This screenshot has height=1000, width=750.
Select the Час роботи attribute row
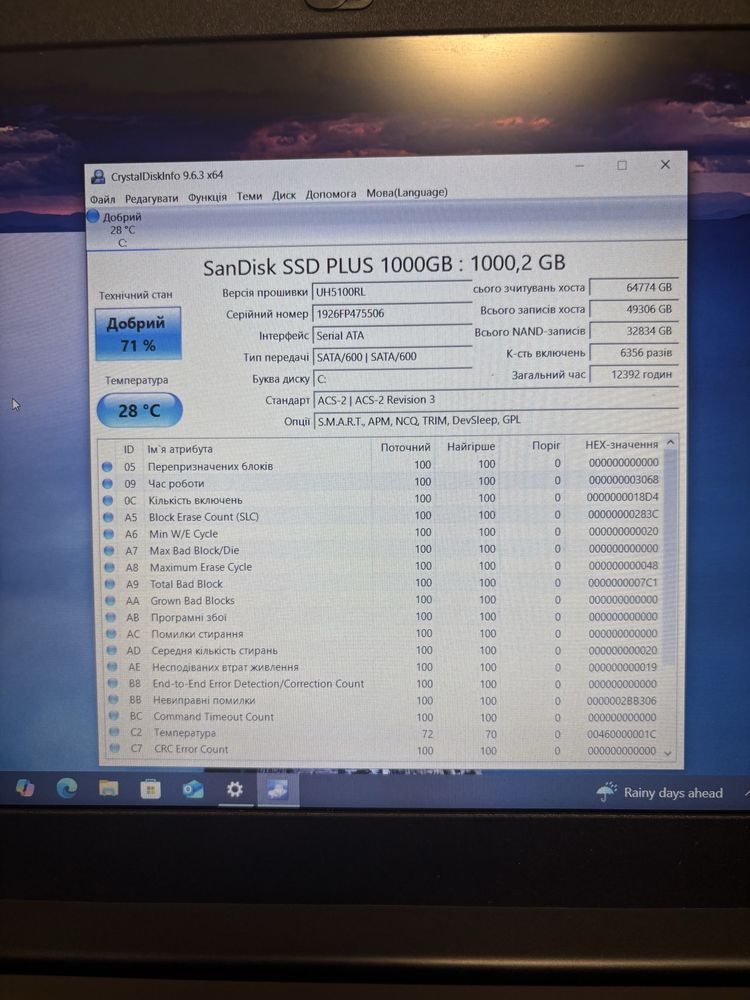[381, 482]
